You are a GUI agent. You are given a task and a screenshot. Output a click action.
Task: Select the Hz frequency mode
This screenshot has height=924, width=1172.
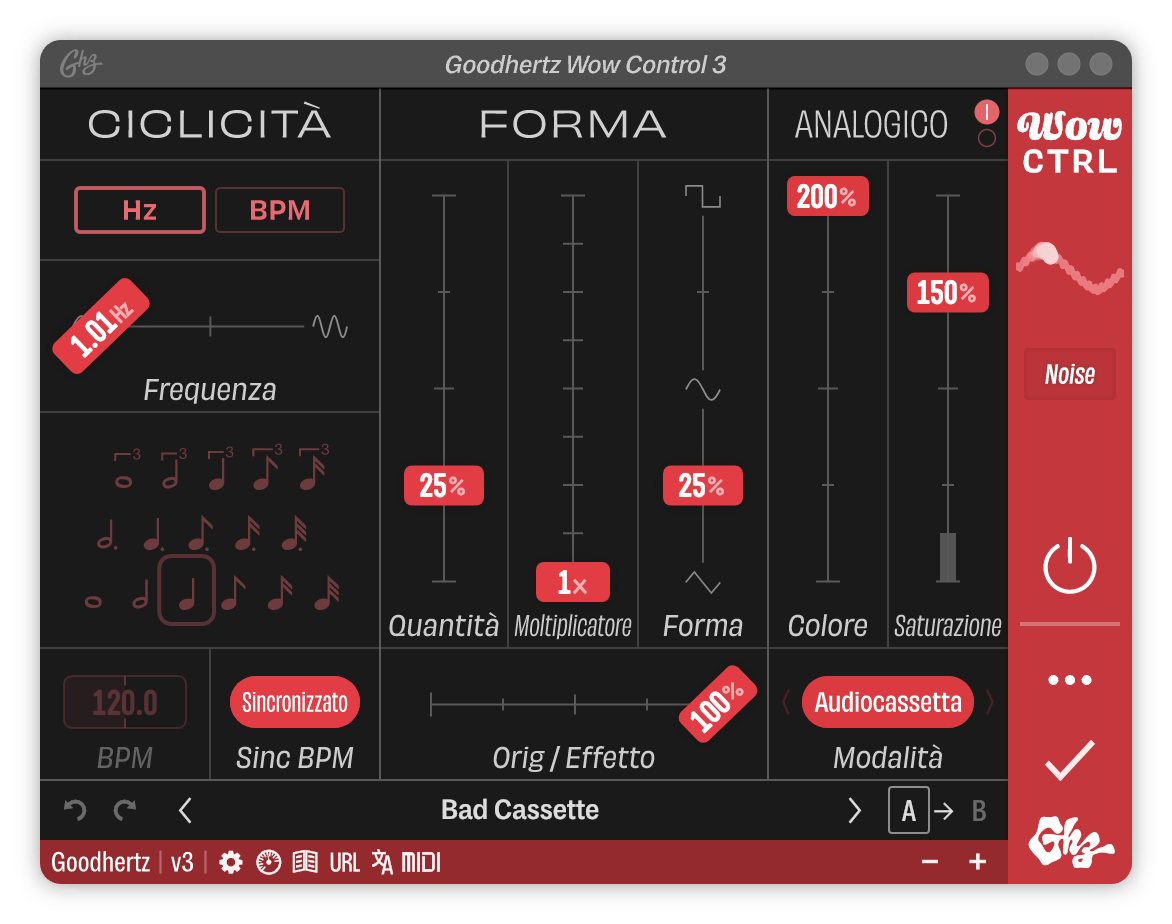point(140,210)
